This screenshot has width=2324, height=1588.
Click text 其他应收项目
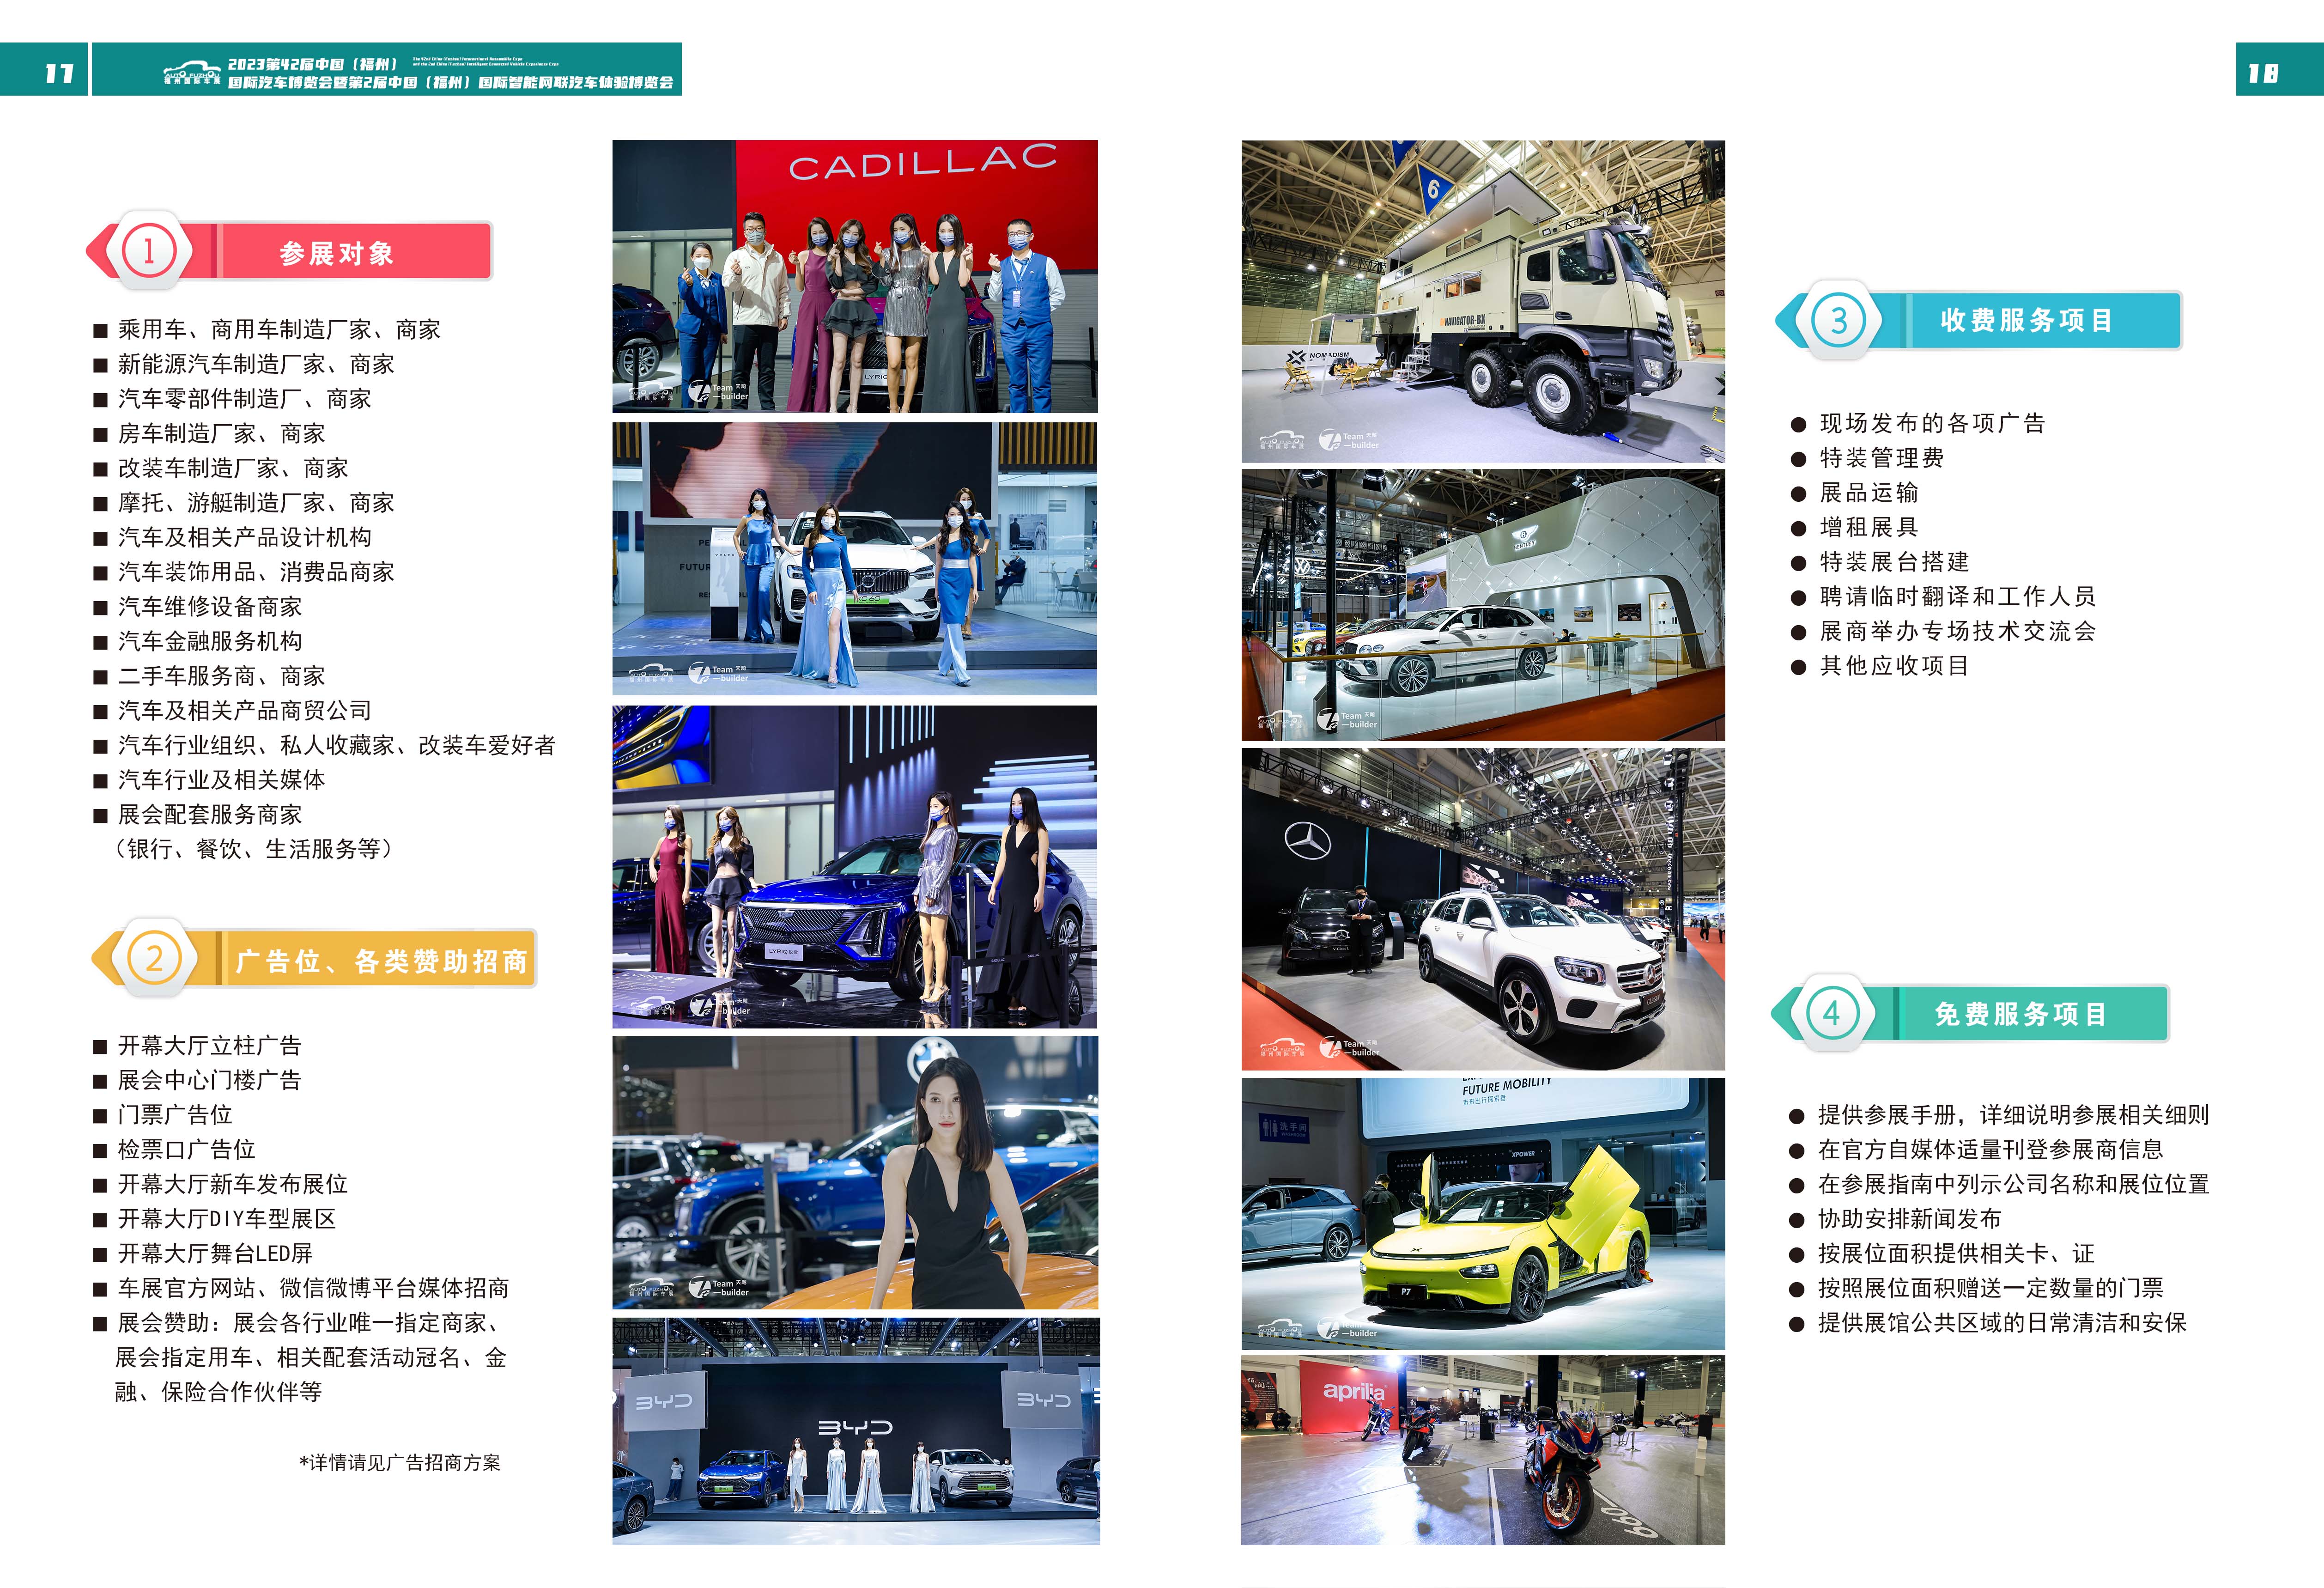(1894, 666)
